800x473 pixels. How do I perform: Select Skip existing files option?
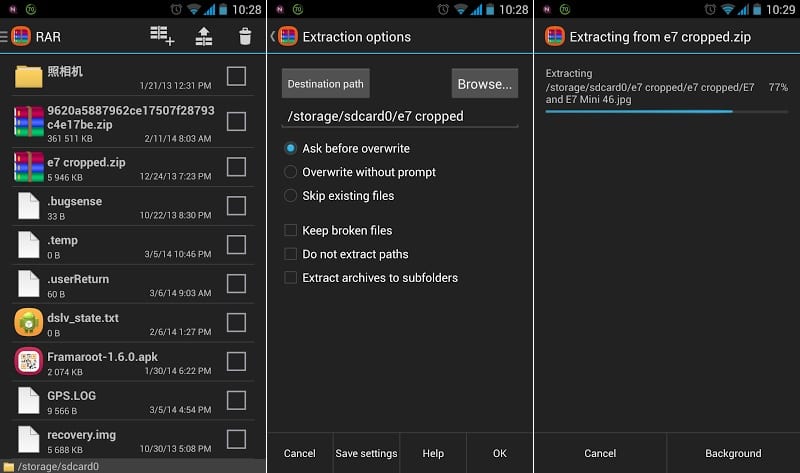click(x=291, y=196)
